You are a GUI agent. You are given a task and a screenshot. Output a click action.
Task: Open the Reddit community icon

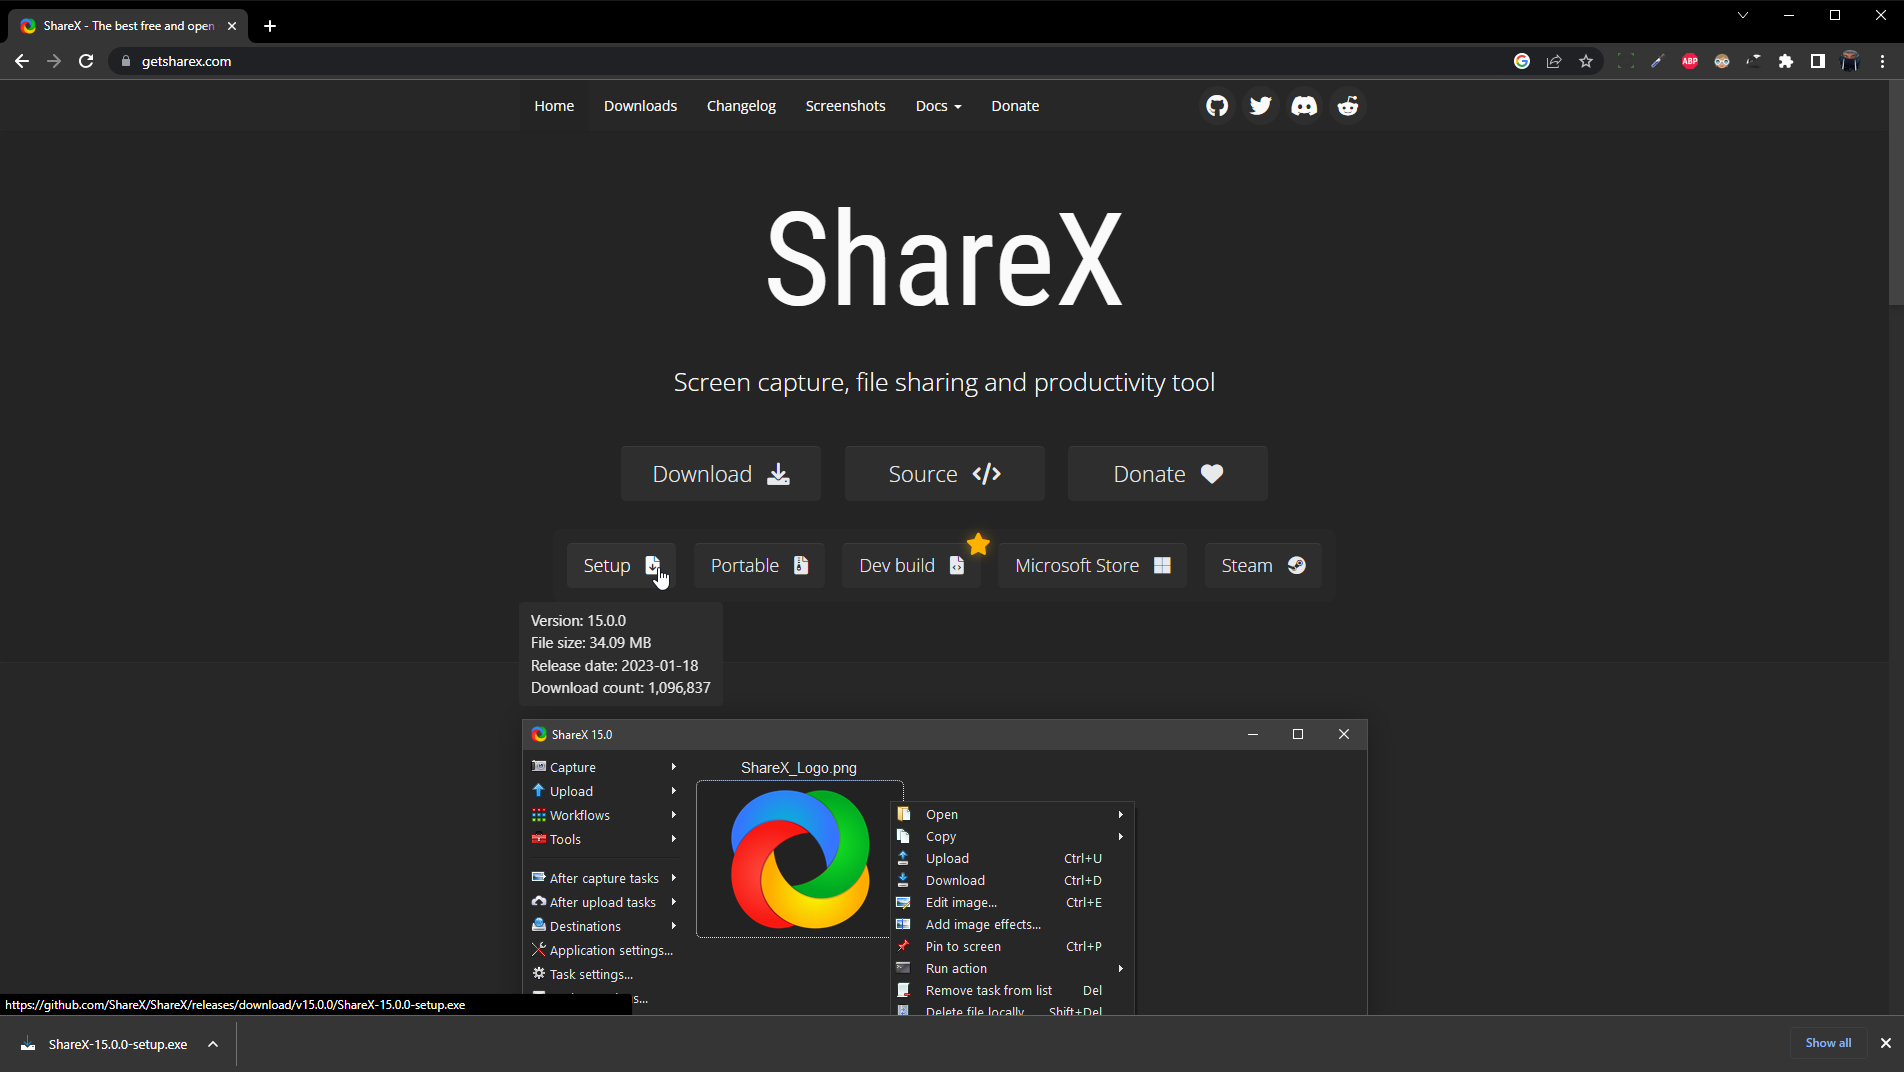point(1347,105)
